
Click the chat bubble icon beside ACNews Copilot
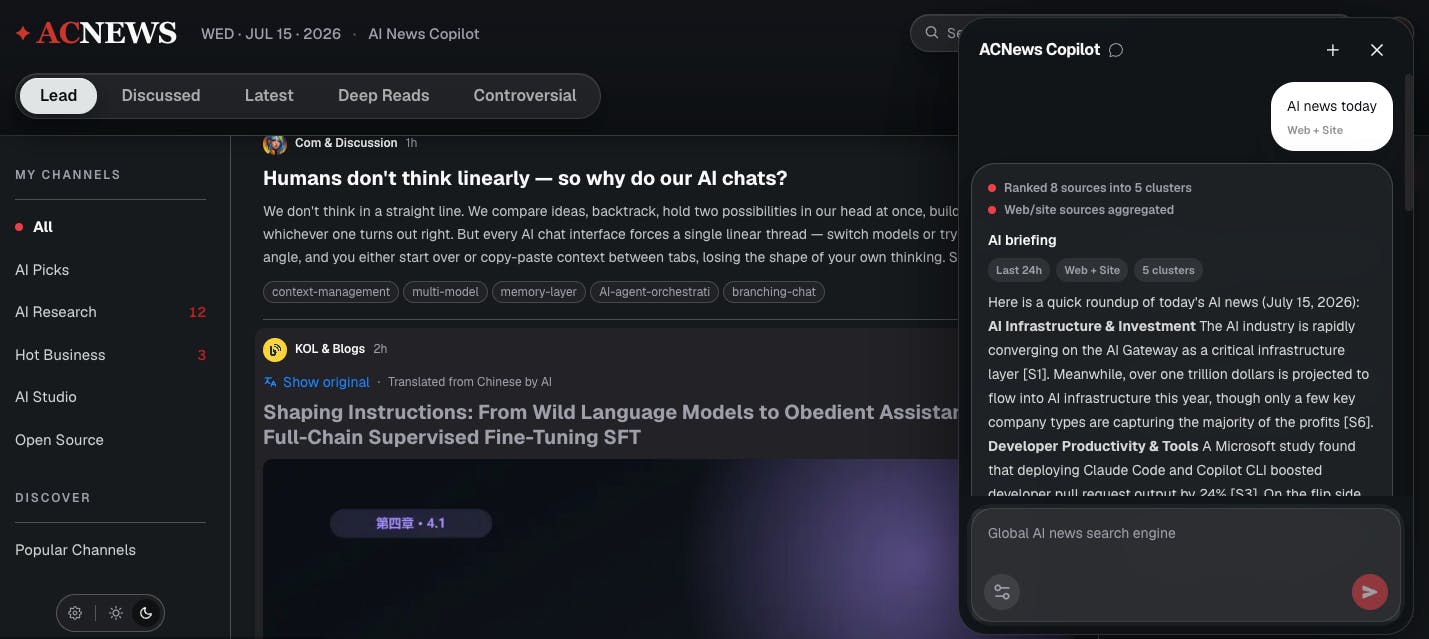(1116, 50)
